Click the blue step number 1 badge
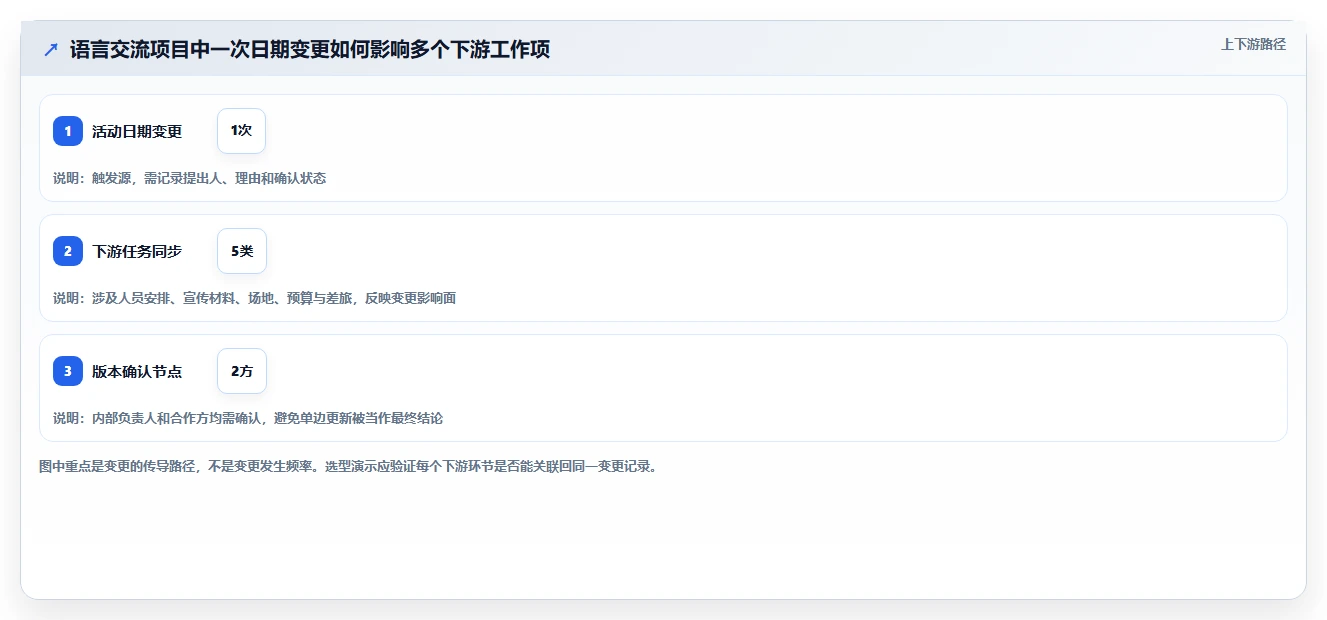The height and width of the screenshot is (620, 1327). click(x=68, y=131)
